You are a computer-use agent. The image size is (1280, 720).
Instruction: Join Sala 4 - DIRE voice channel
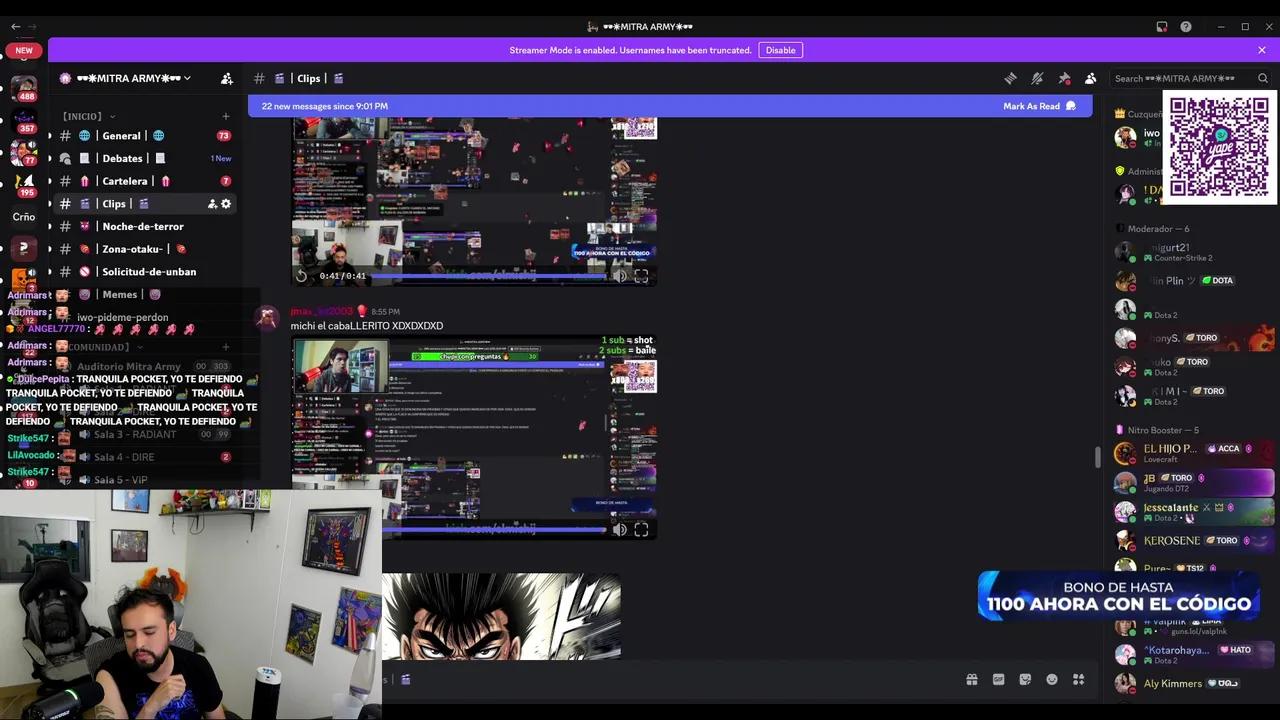[x=144, y=457]
